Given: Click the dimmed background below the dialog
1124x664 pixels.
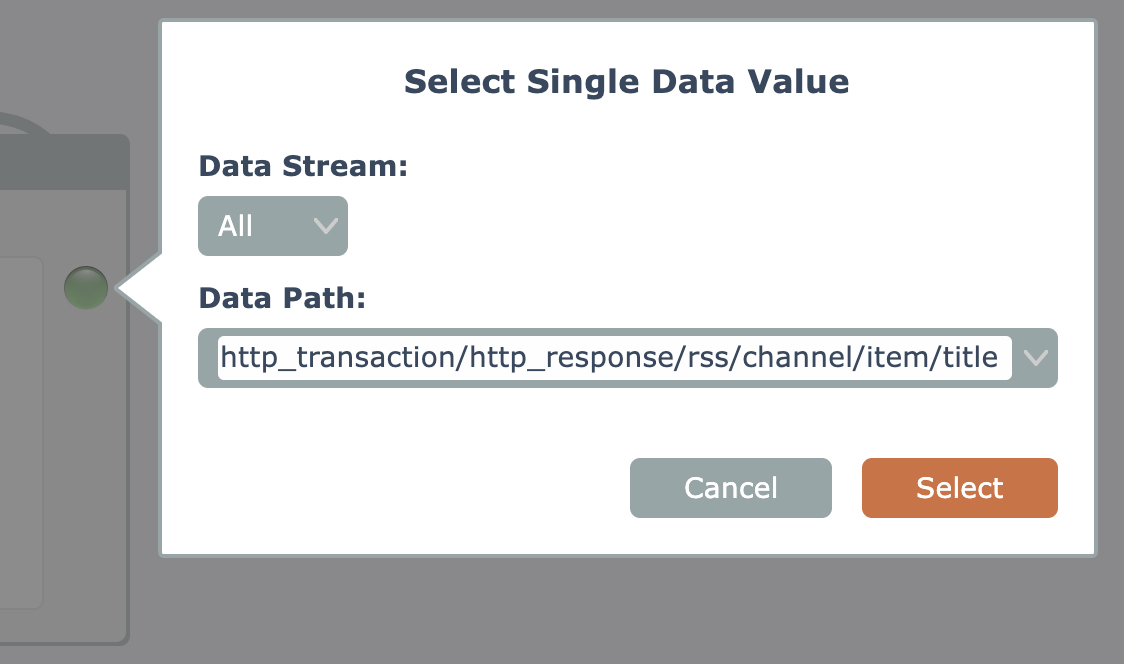Looking at the screenshot, I should (600, 612).
